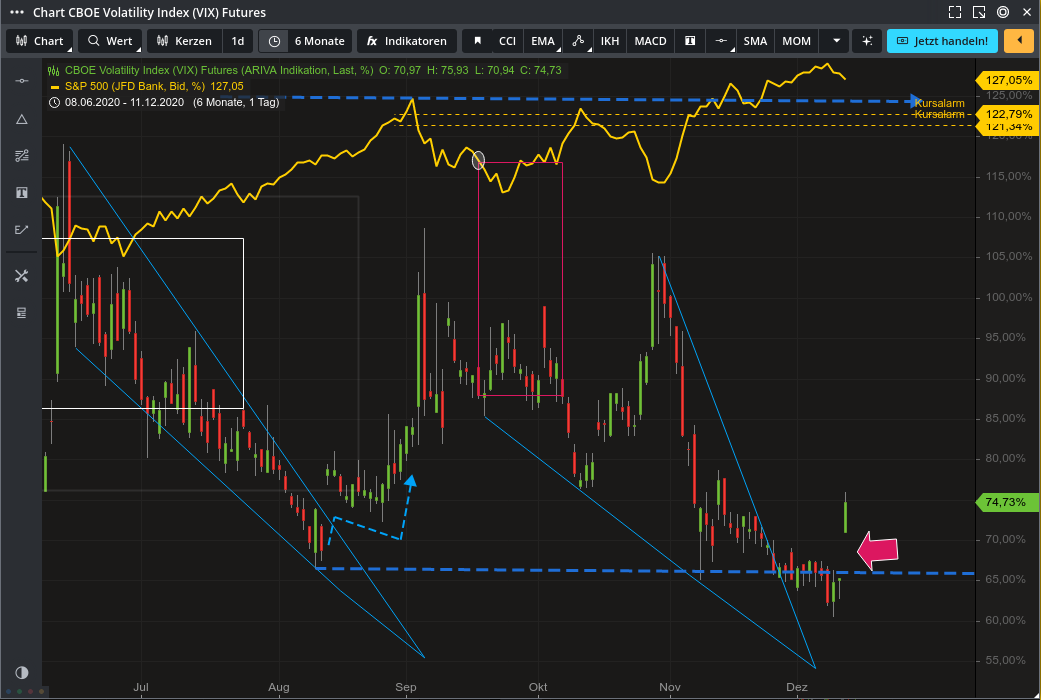Expand the more indicators dropdown arrow

(837, 41)
